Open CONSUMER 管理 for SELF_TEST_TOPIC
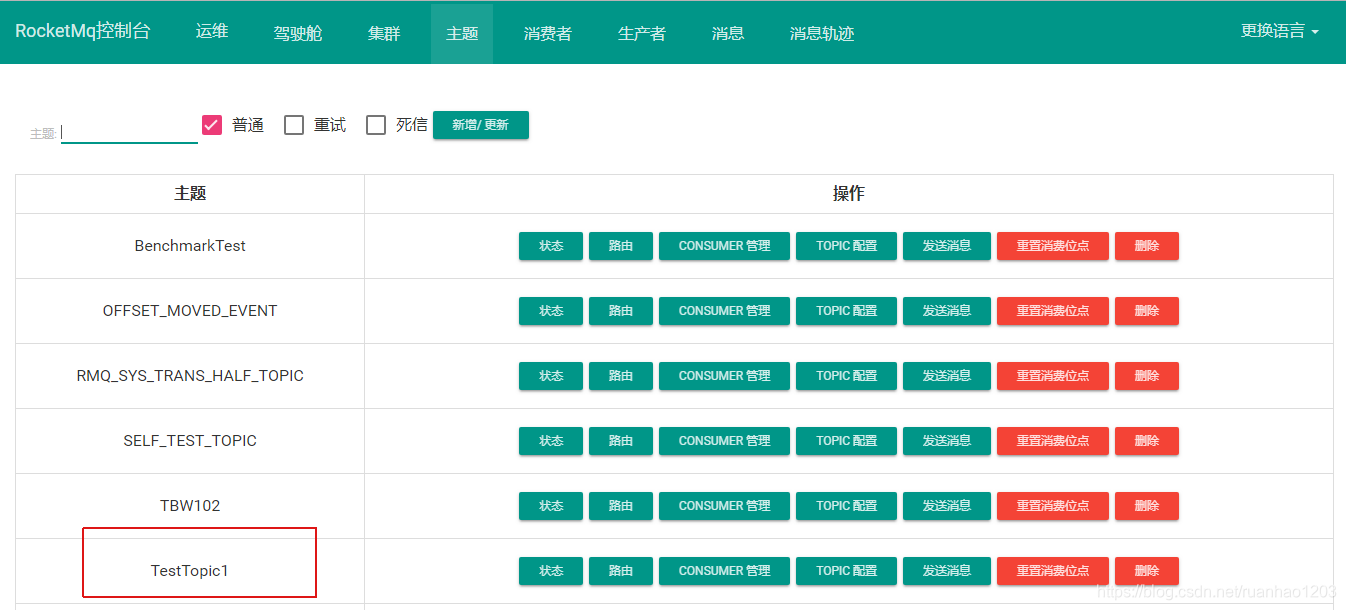 point(725,441)
